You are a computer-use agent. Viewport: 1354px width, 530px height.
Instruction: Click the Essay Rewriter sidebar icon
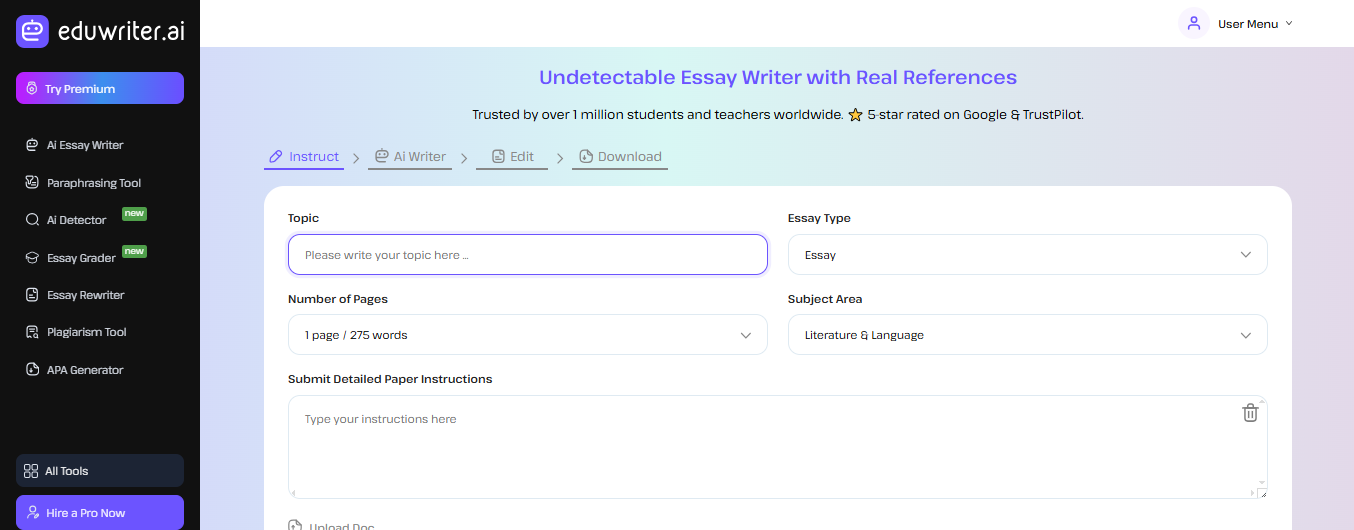click(x=32, y=295)
